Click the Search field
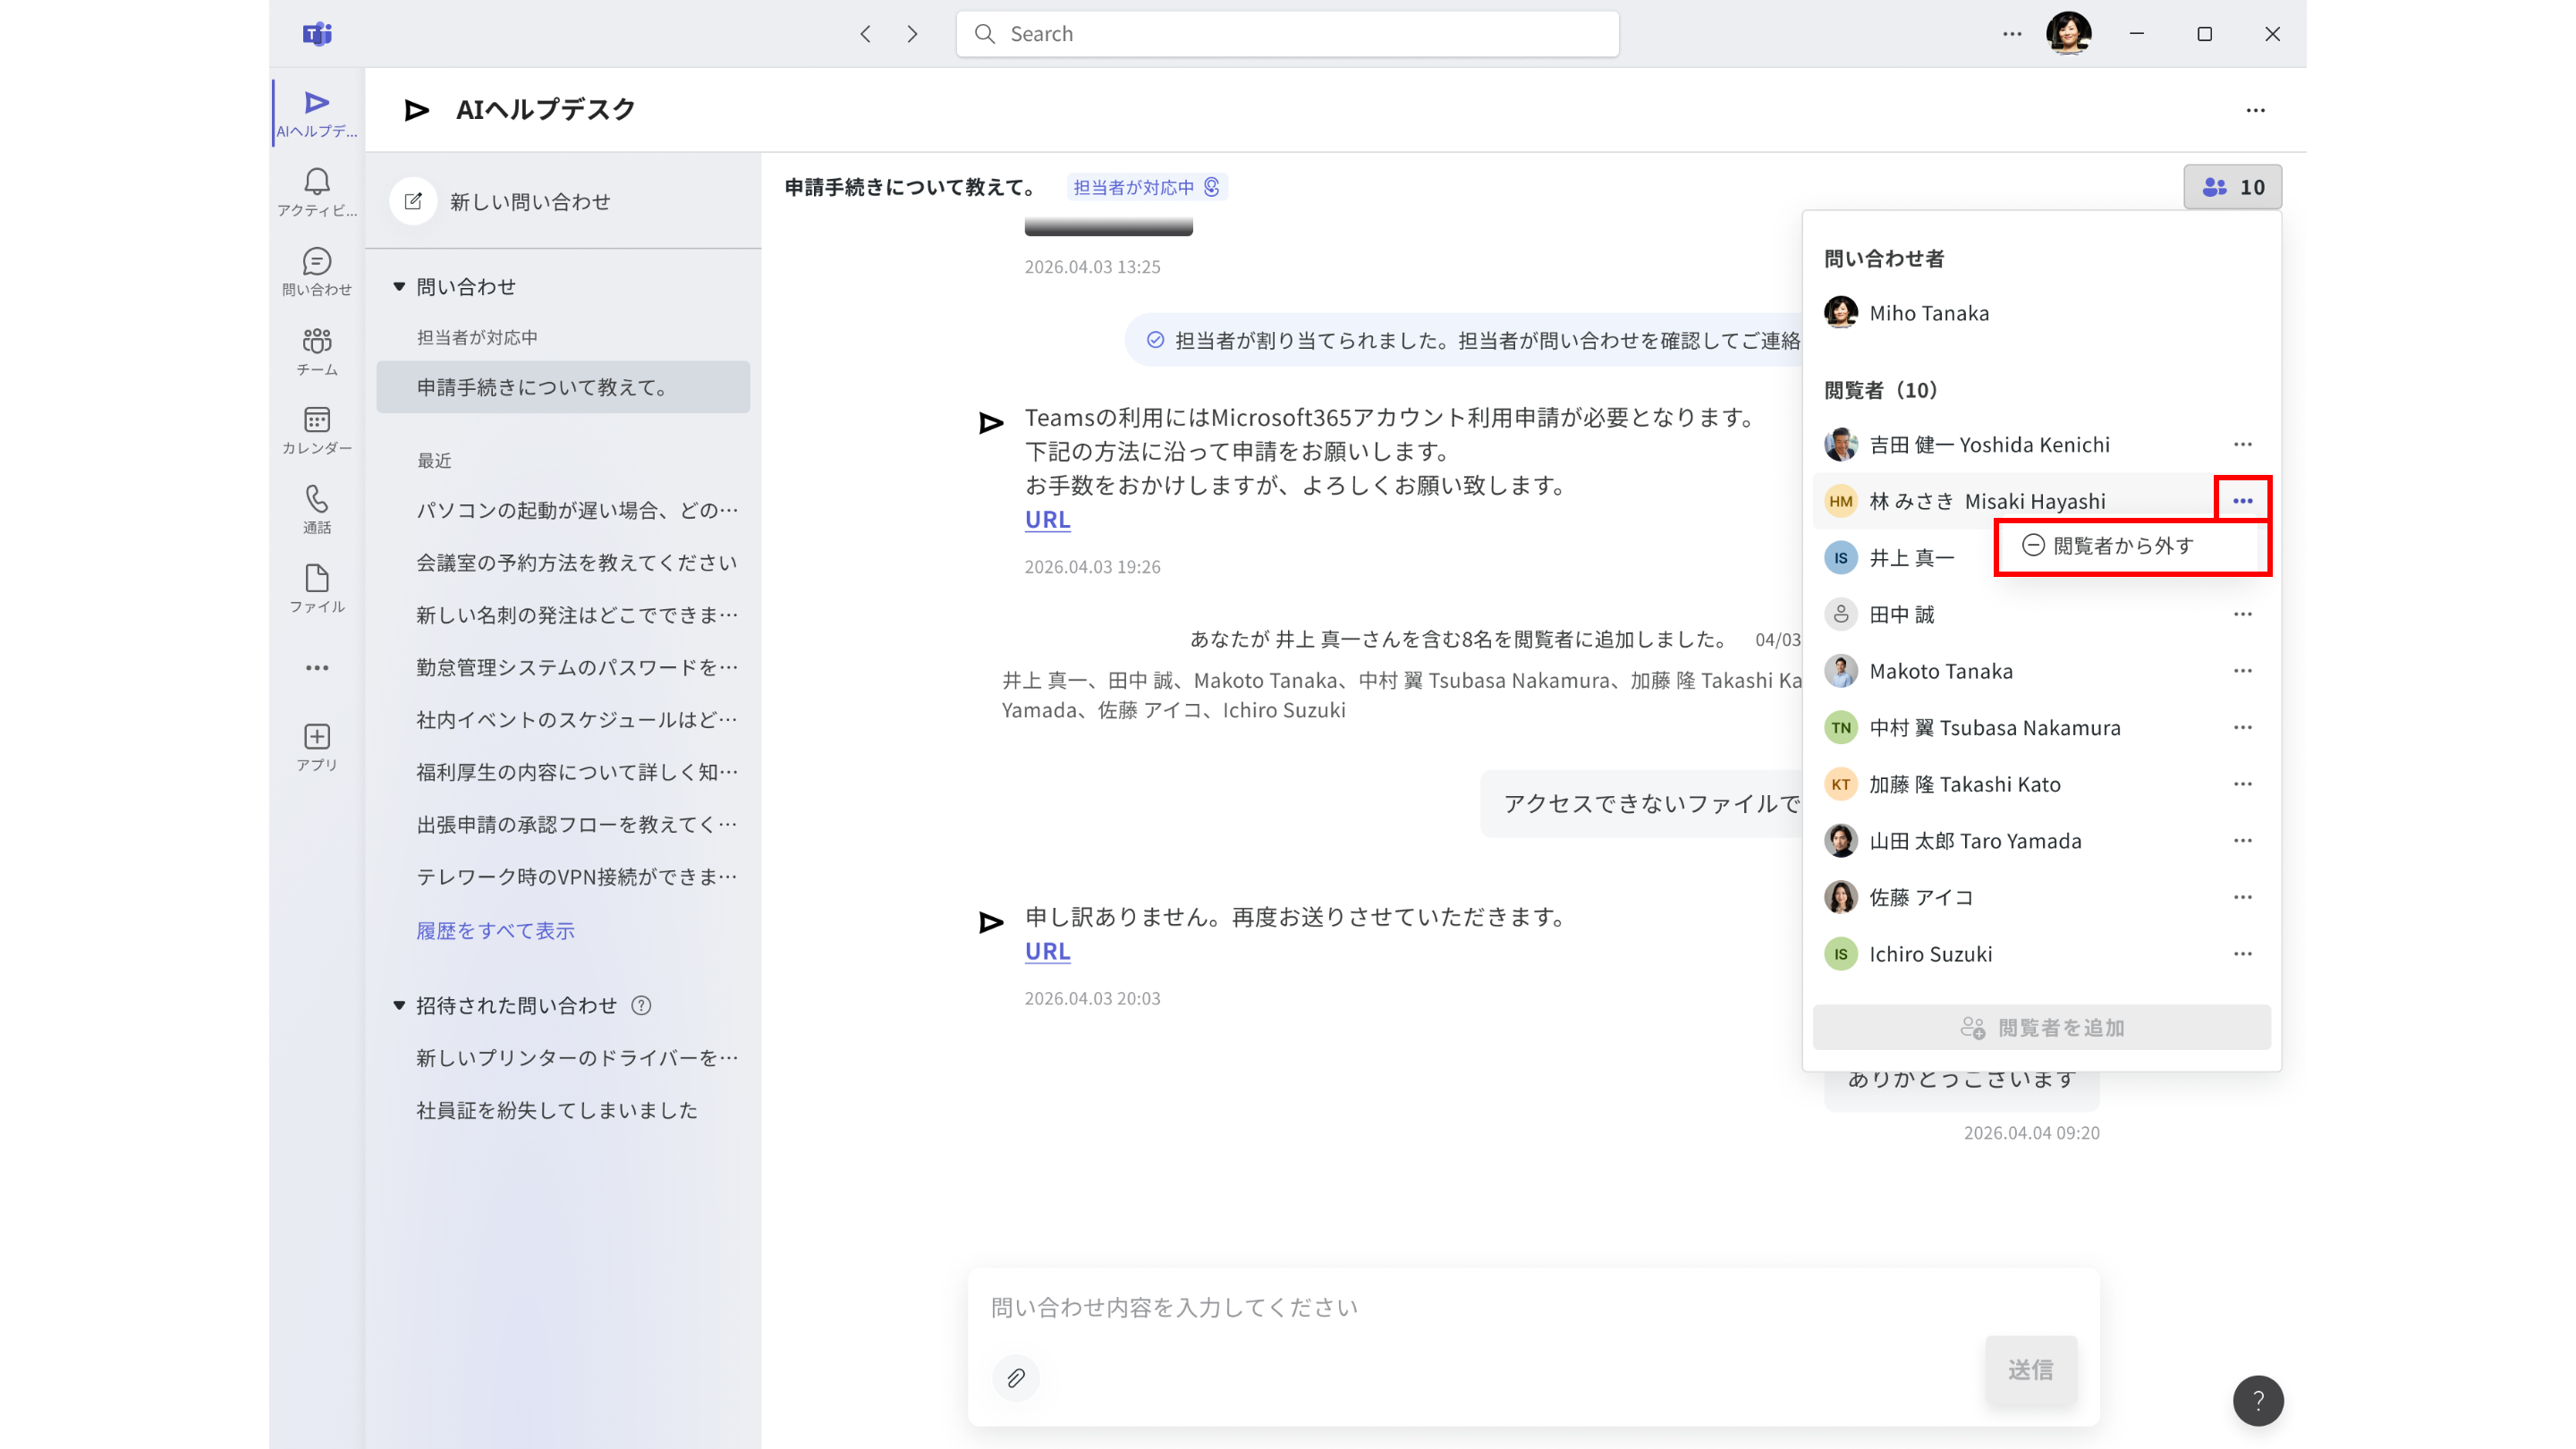 (x=1287, y=34)
